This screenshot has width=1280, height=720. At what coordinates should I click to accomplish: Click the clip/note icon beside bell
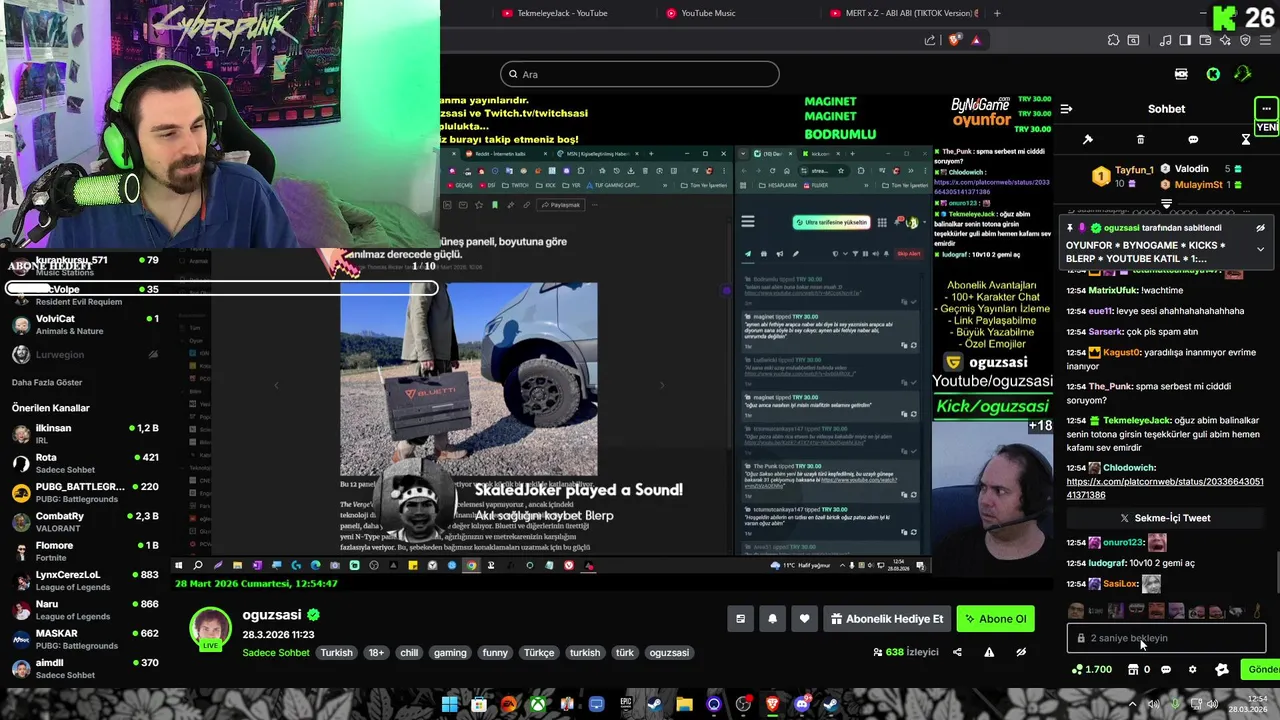740,619
